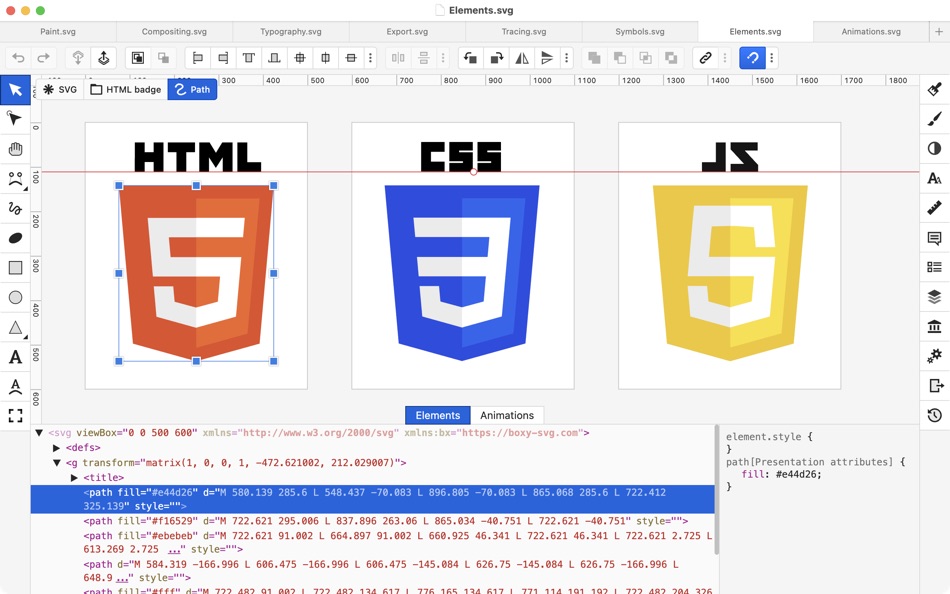Open the Objects list panel

934,267
